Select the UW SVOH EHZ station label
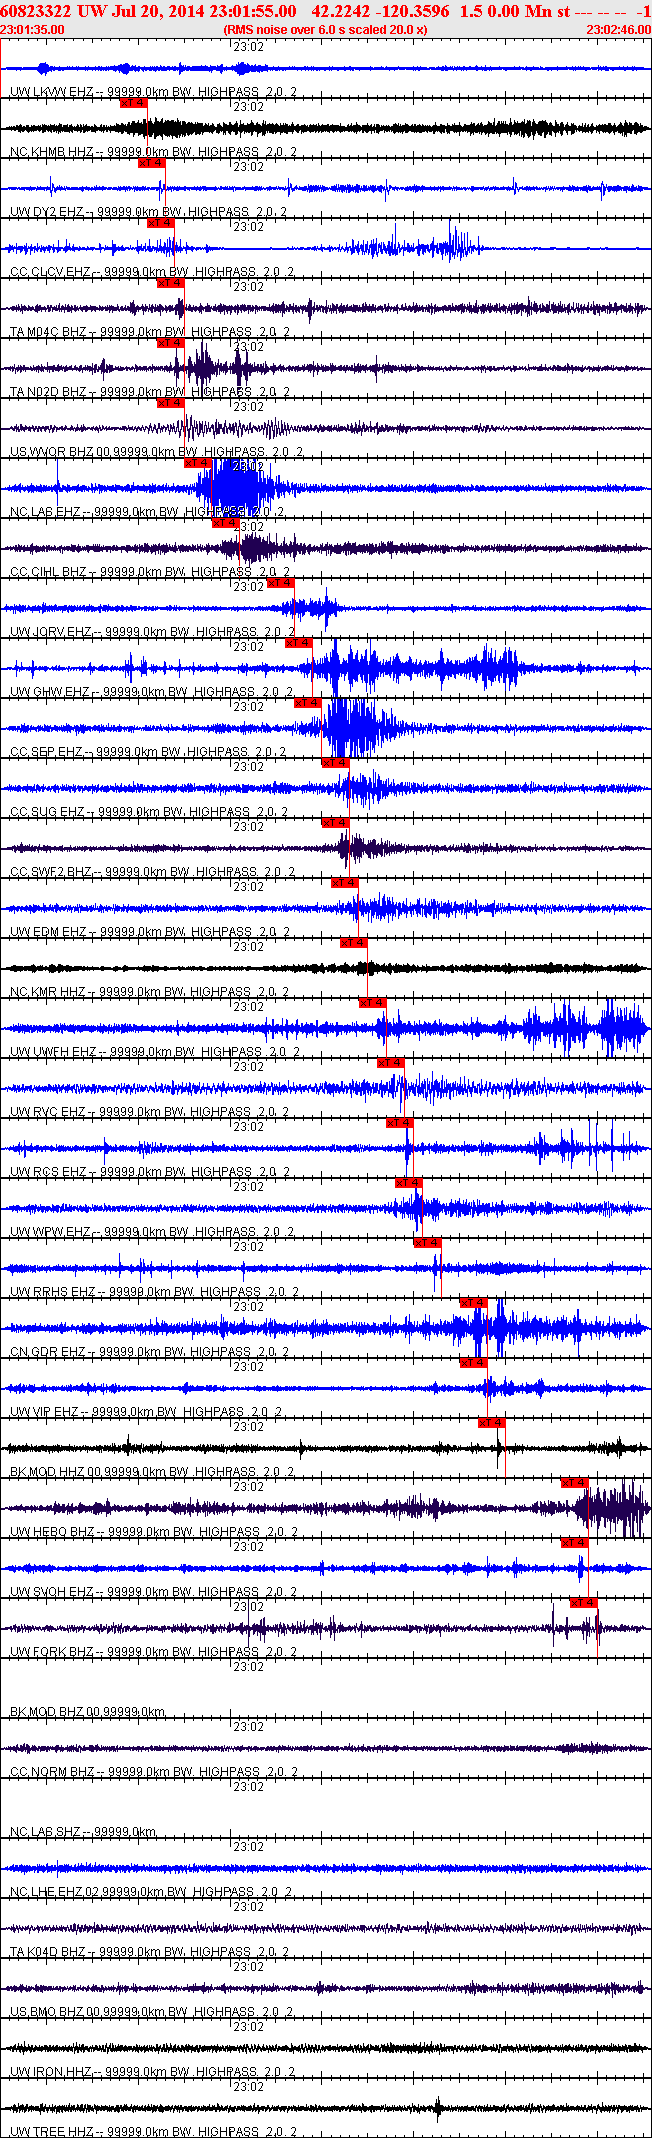The image size is (652, 2138). tap(154, 1592)
